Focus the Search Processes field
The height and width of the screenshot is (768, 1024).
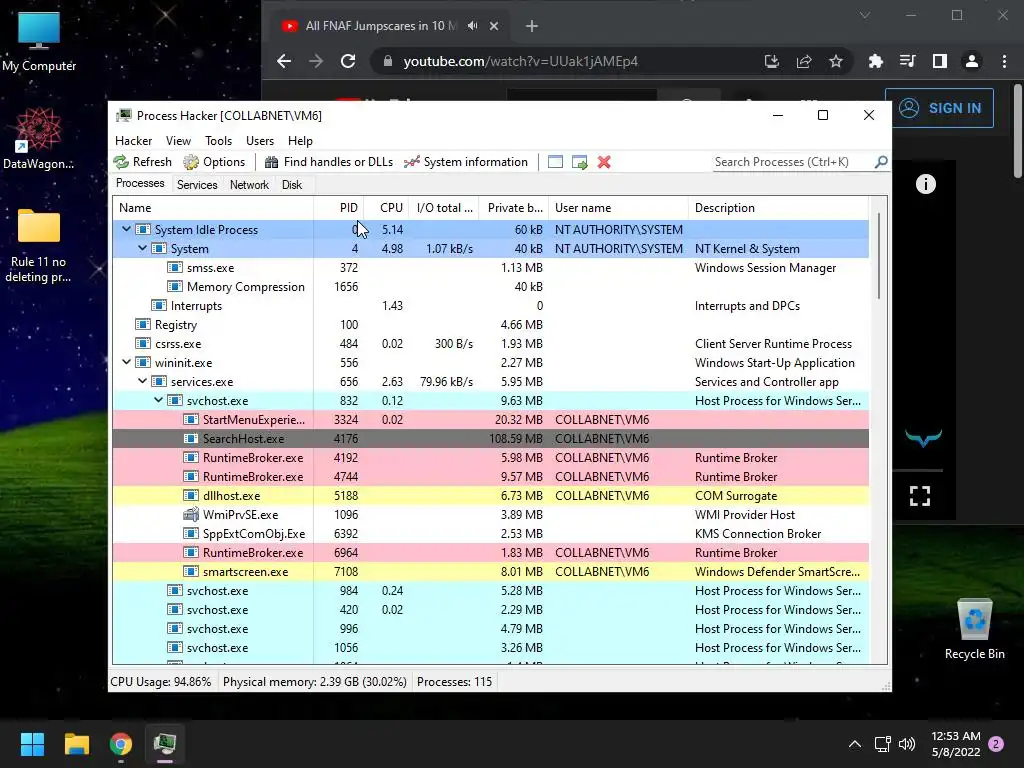[x=793, y=162]
